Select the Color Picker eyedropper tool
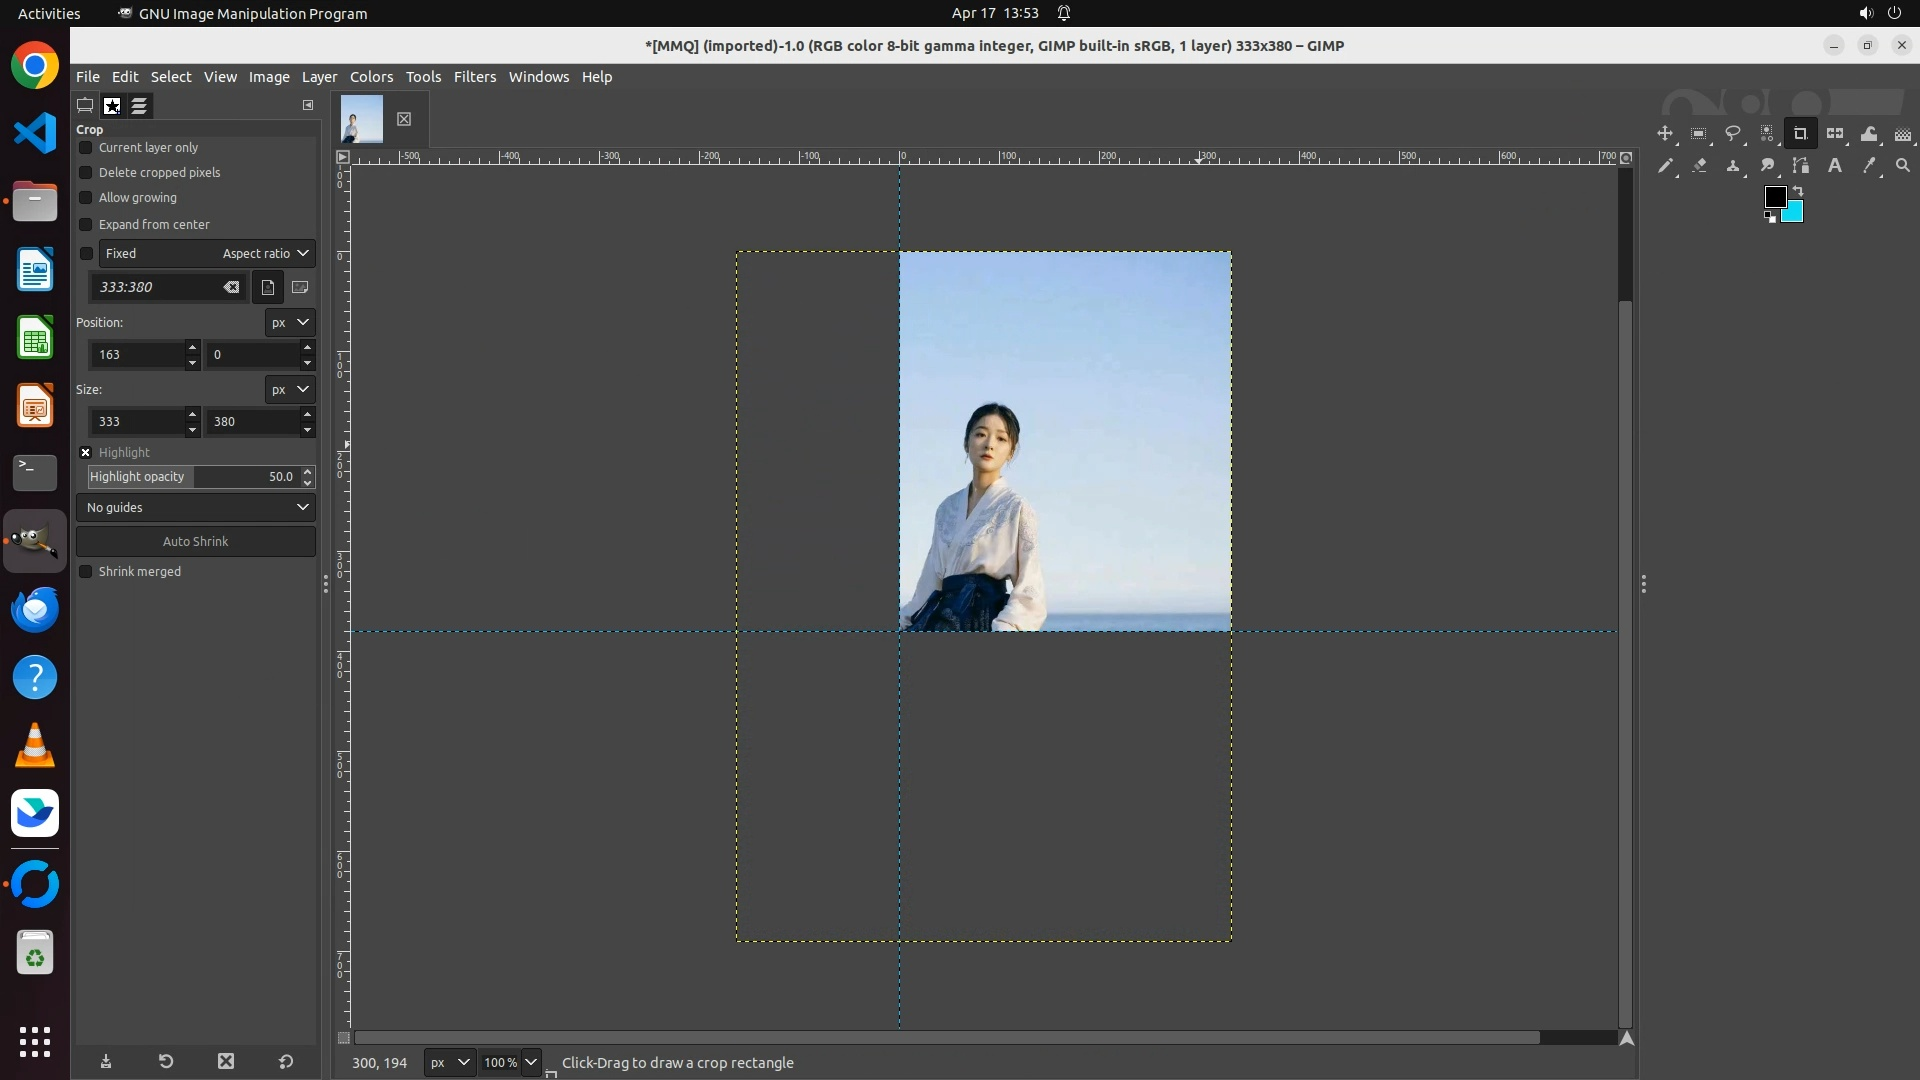 point(1869,166)
